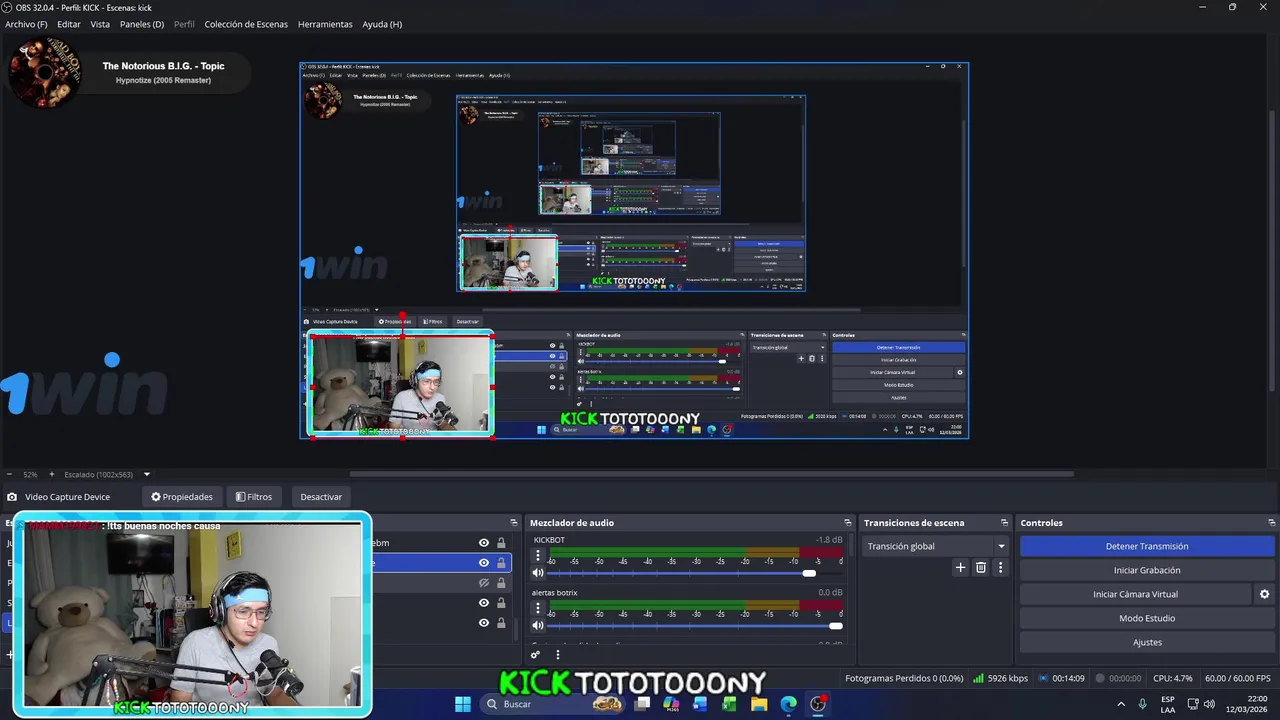The width and height of the screenshot is (1280, 720).
Task: Open Ajustes settings
Action: [1147, 642]
